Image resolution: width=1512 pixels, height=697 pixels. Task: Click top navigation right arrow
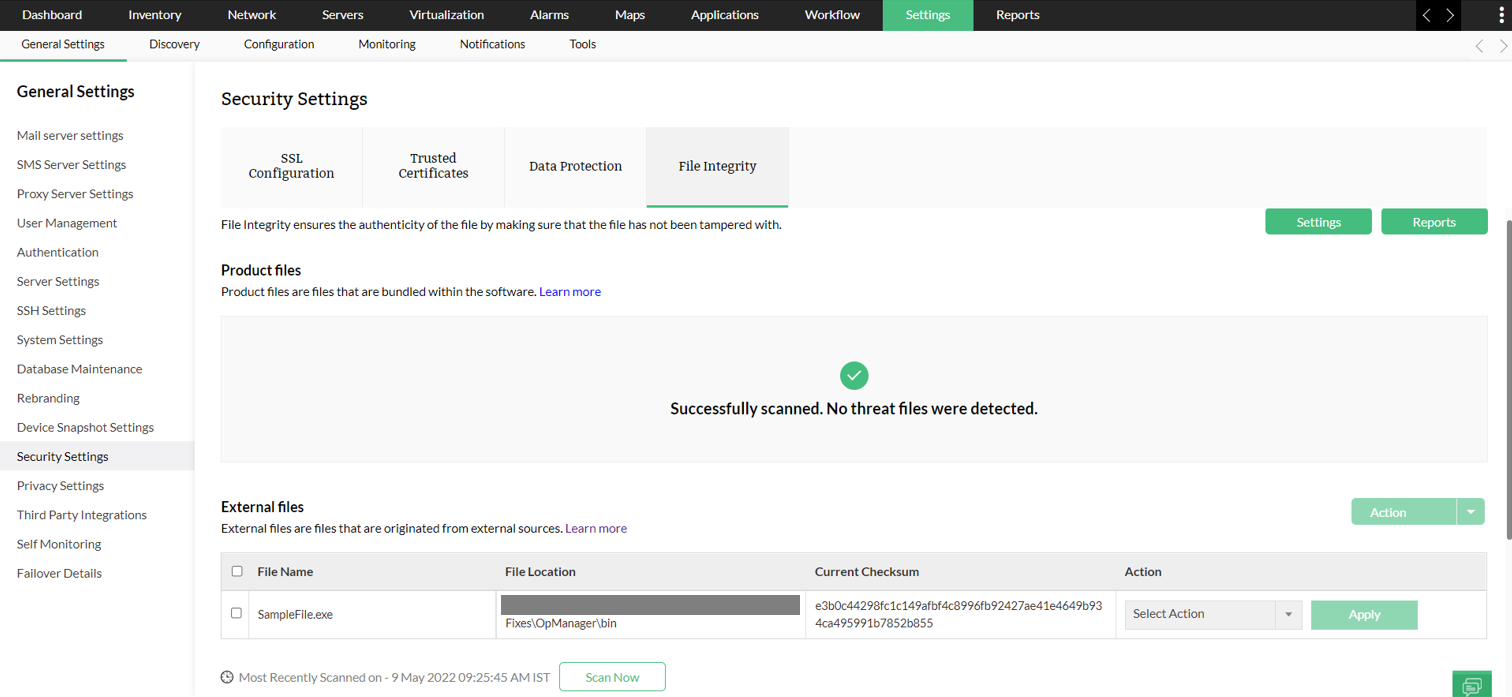(x=1450, y=15)
